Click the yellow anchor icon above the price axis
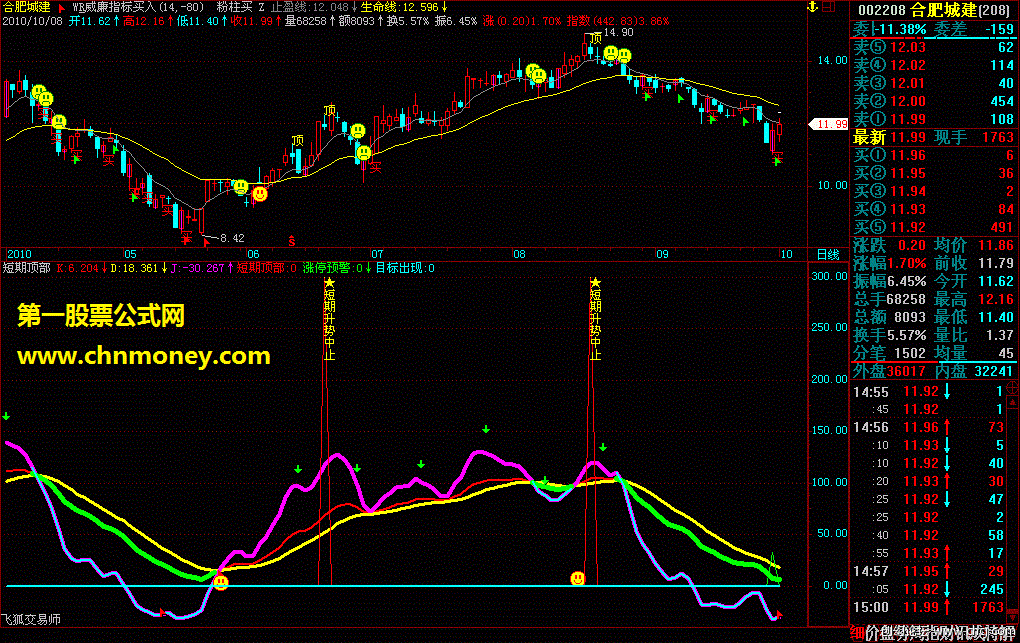The width and height of the screenshot is (1020, 643). click(x=812, y=7)
